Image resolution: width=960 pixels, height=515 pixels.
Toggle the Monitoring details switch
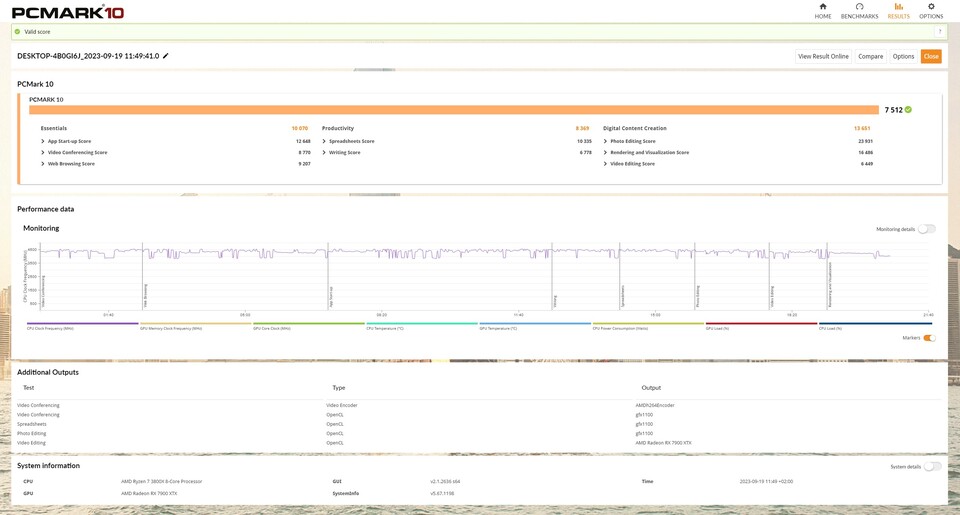pos(927,229)
